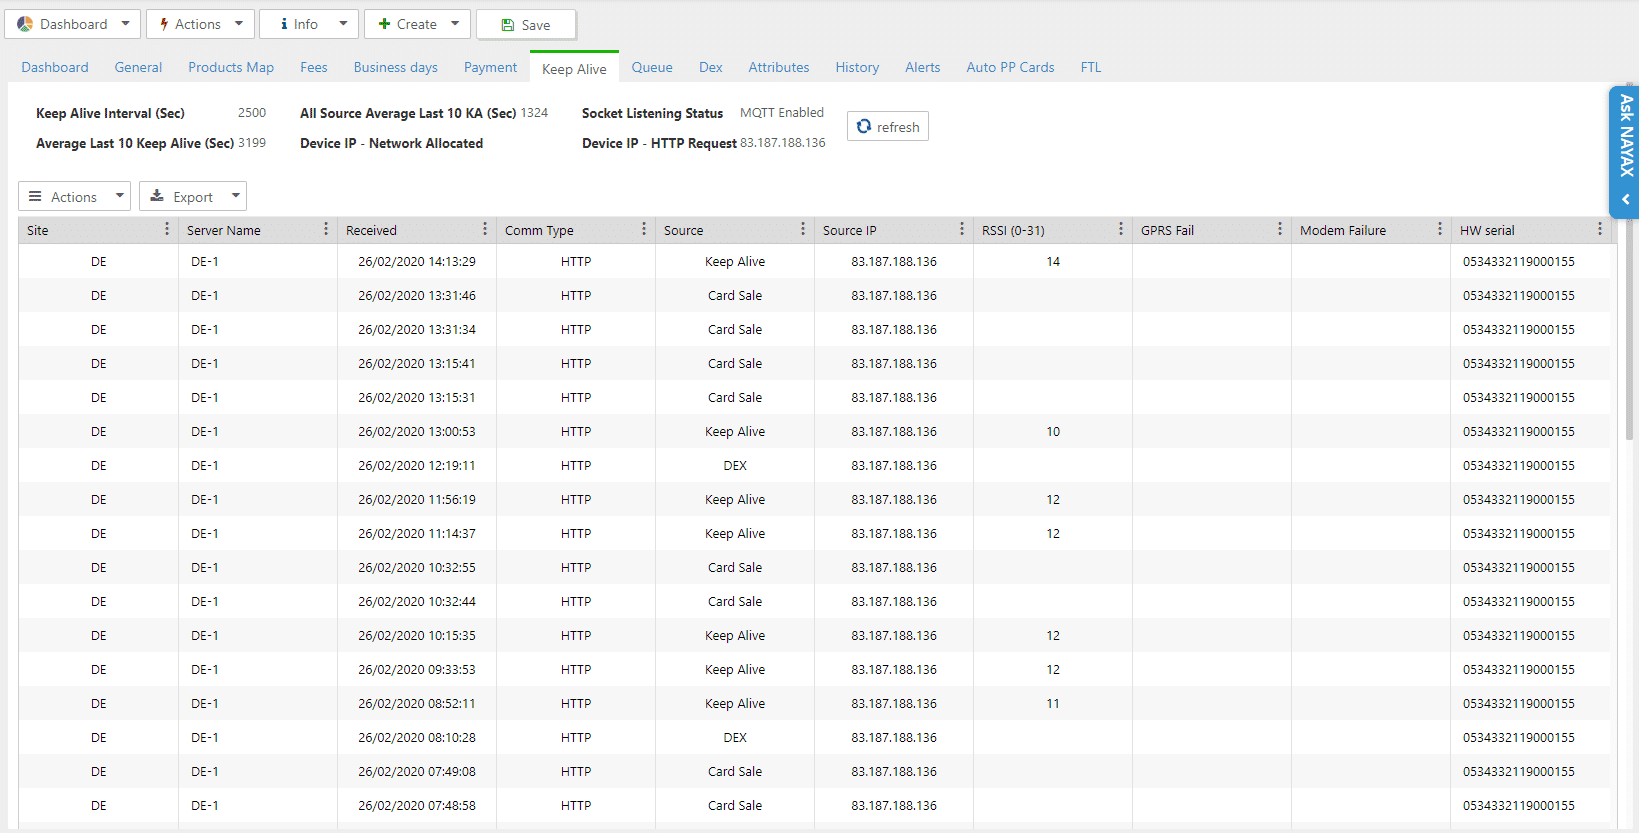
Task: Open the Server Name column options menu
Action: click(325, 230)
